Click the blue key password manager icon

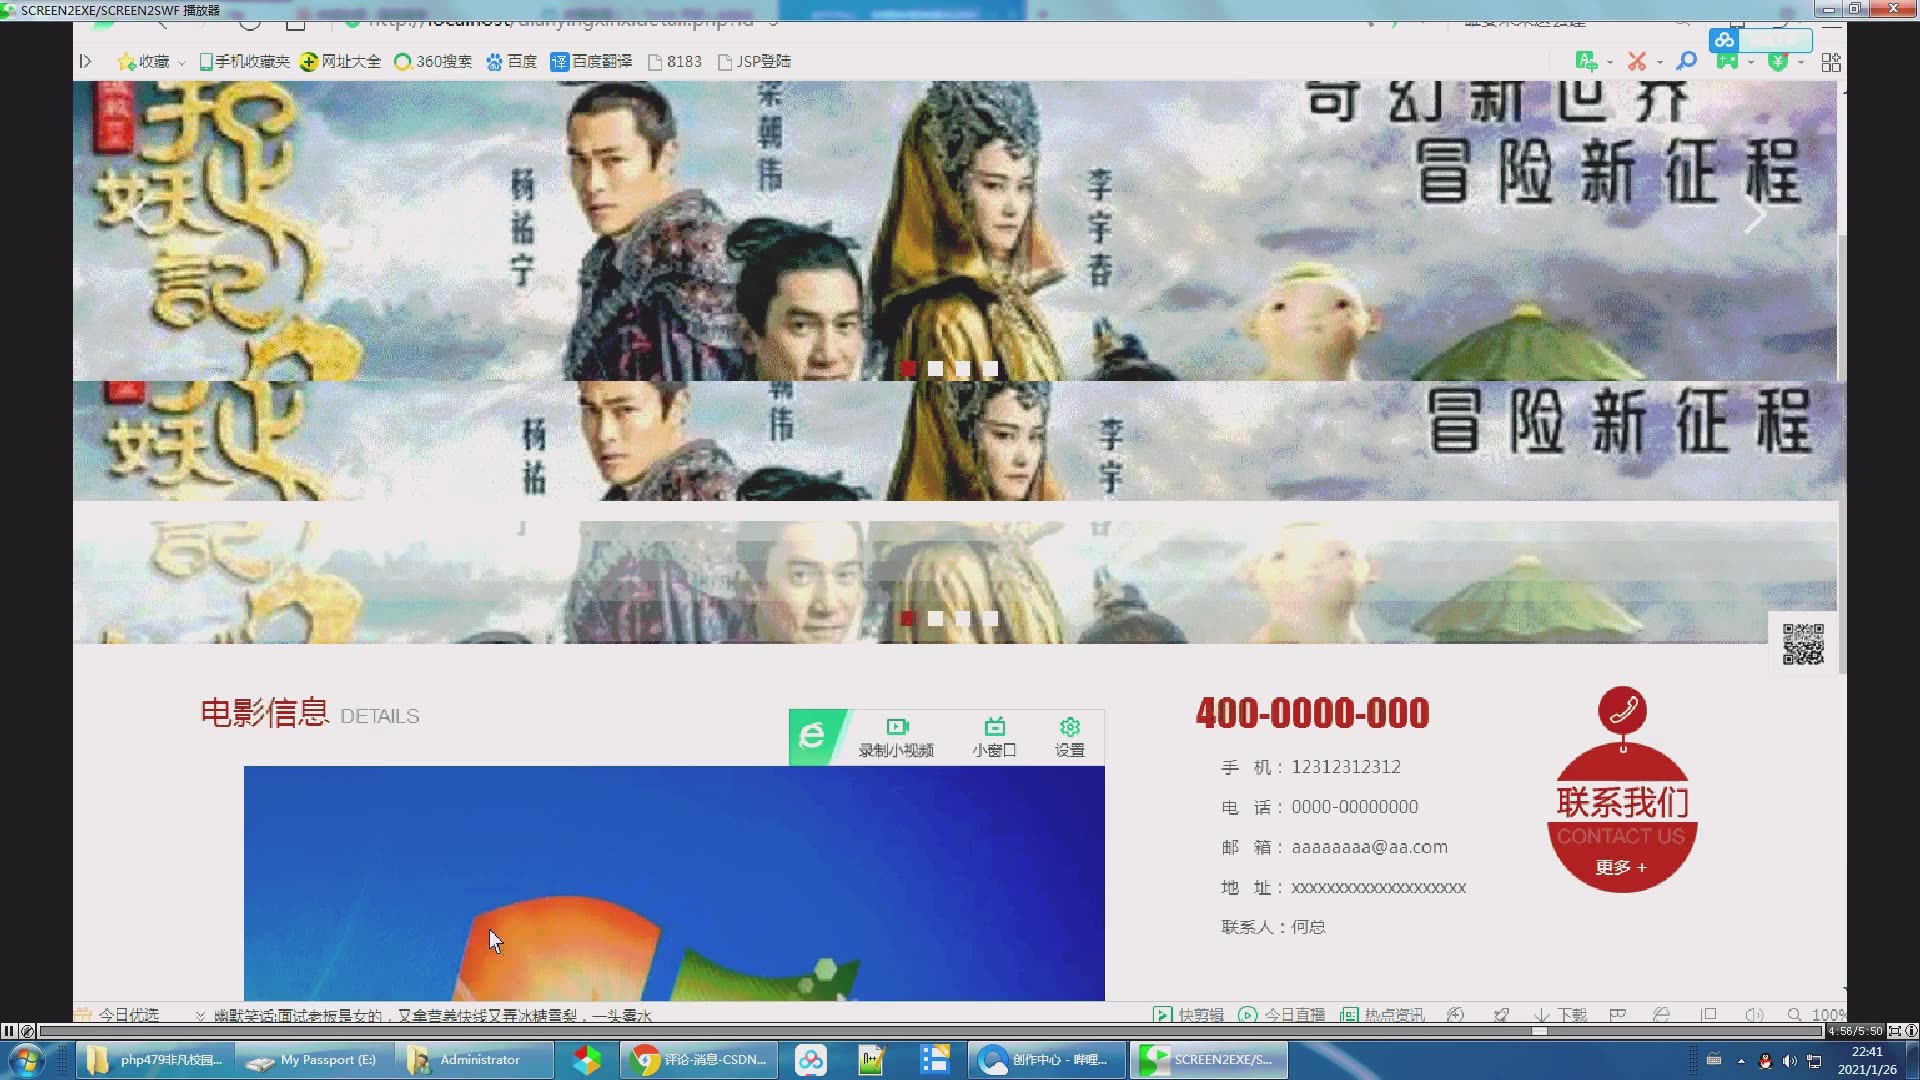pyautogui.click(x=1687, y=62)
